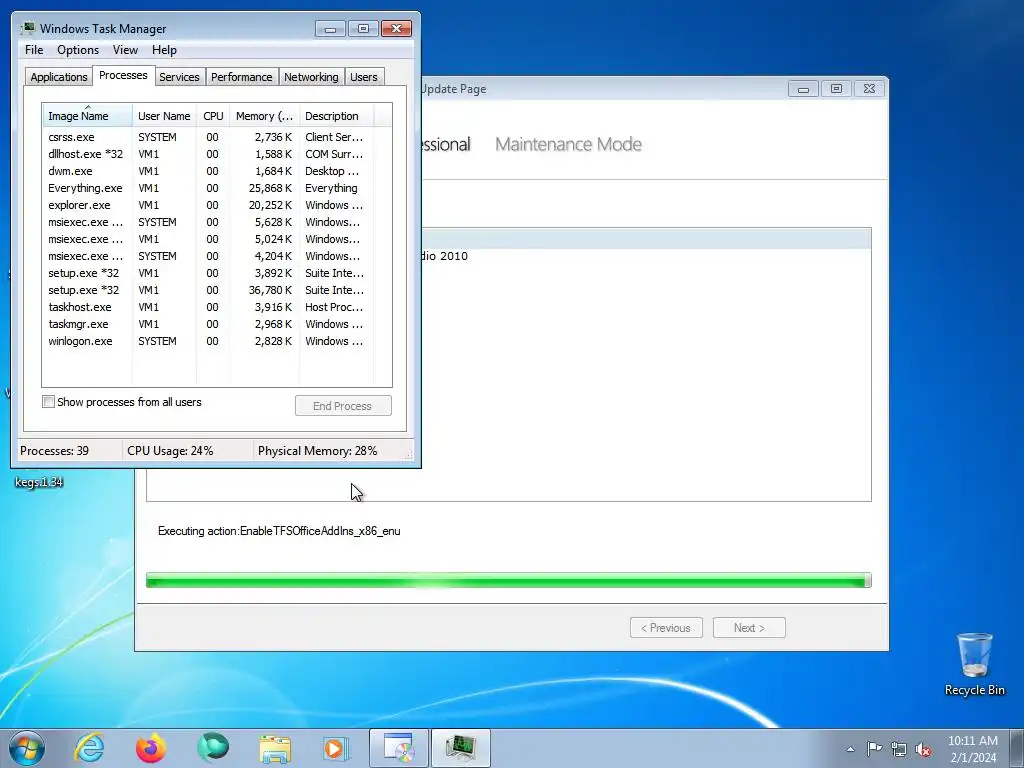1024x768 pixels.
Task: Open Internet Explorer from the taskbar
Action: pyautogui.click(x=89, y=748)
